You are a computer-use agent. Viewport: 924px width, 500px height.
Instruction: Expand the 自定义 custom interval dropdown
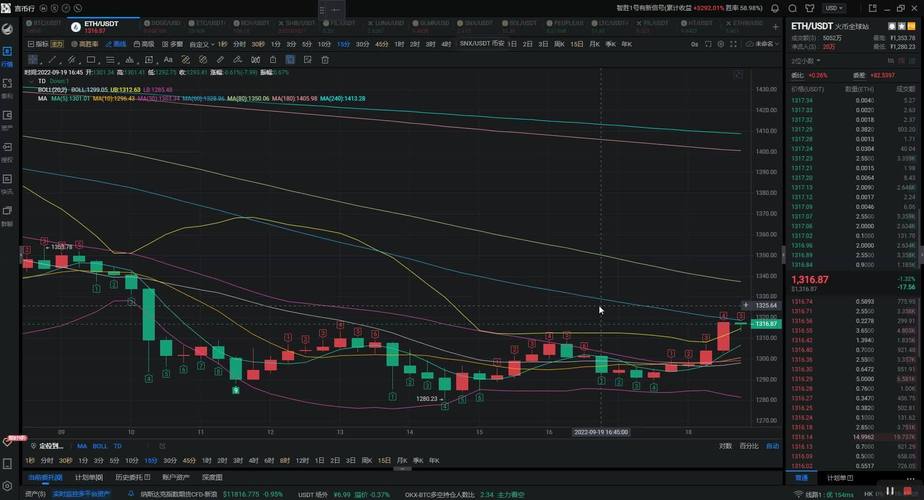pos(201,44)
